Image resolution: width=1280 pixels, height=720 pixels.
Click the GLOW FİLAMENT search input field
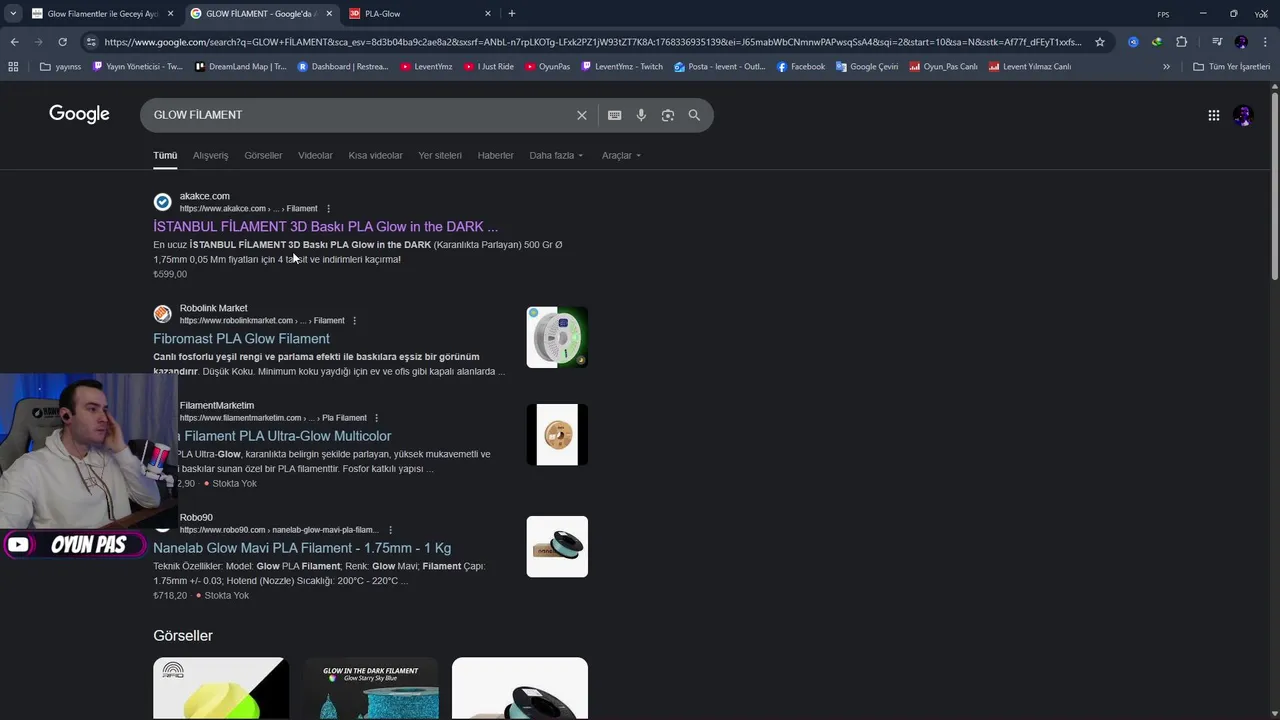(x=360, y=115)
